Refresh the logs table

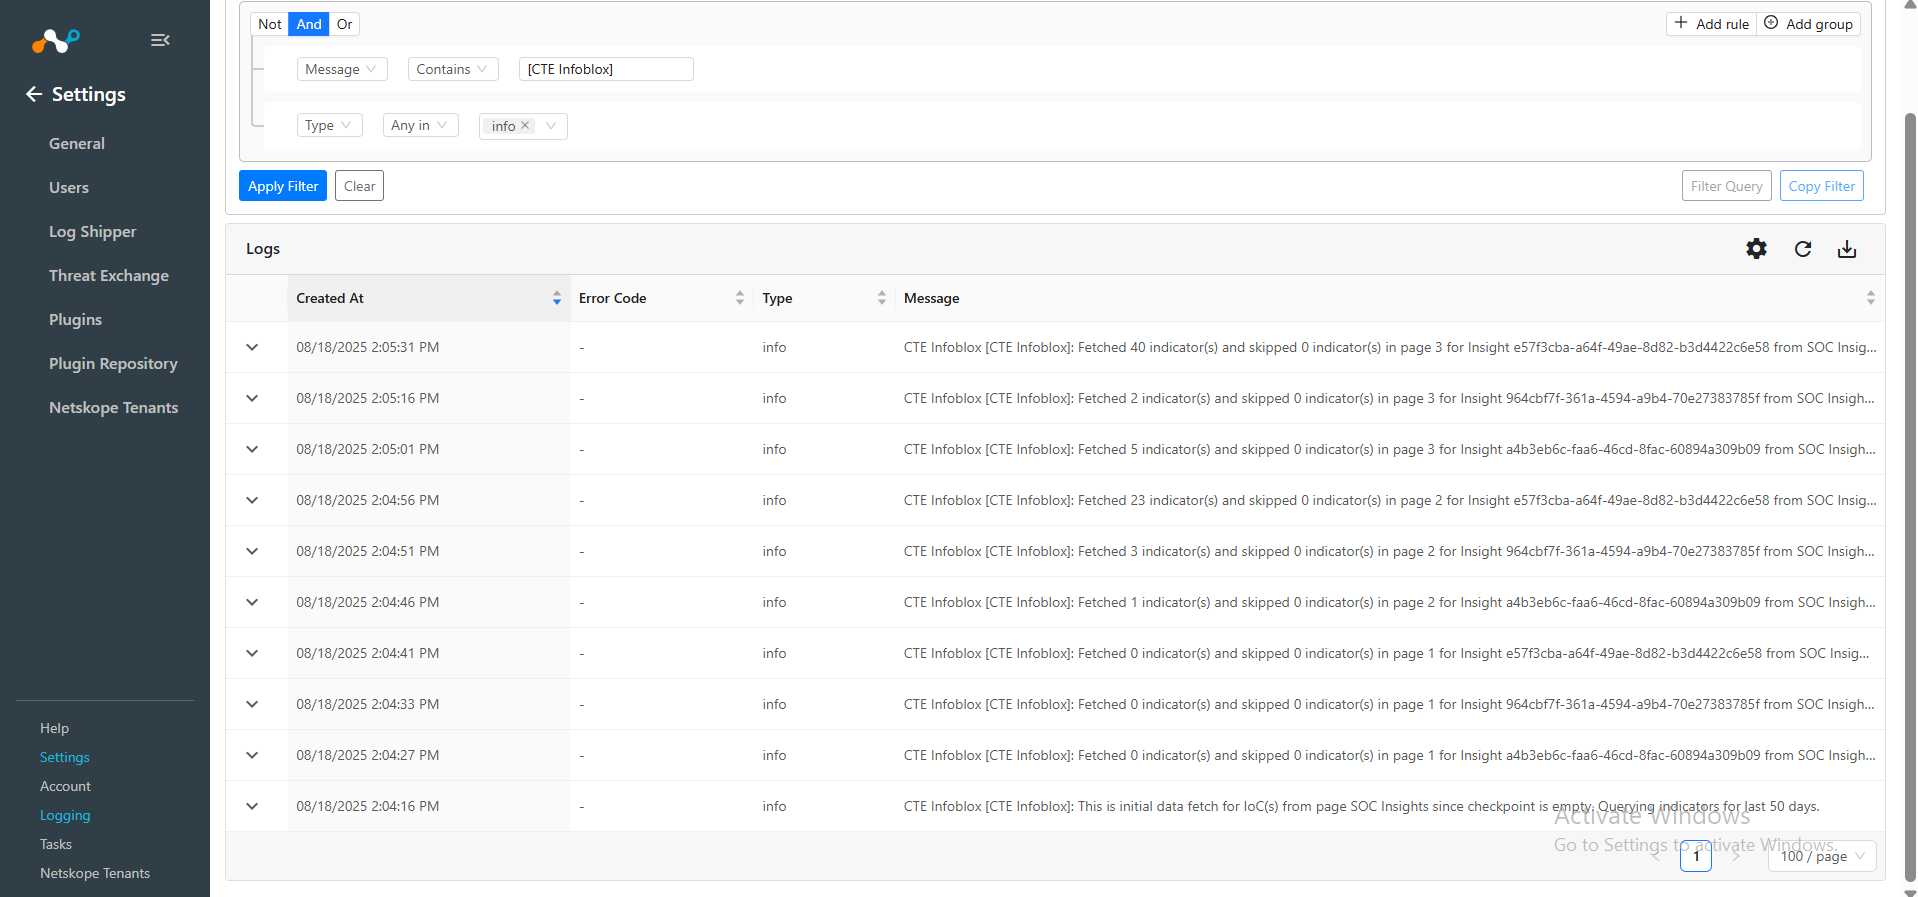[x=1803, y=249]
